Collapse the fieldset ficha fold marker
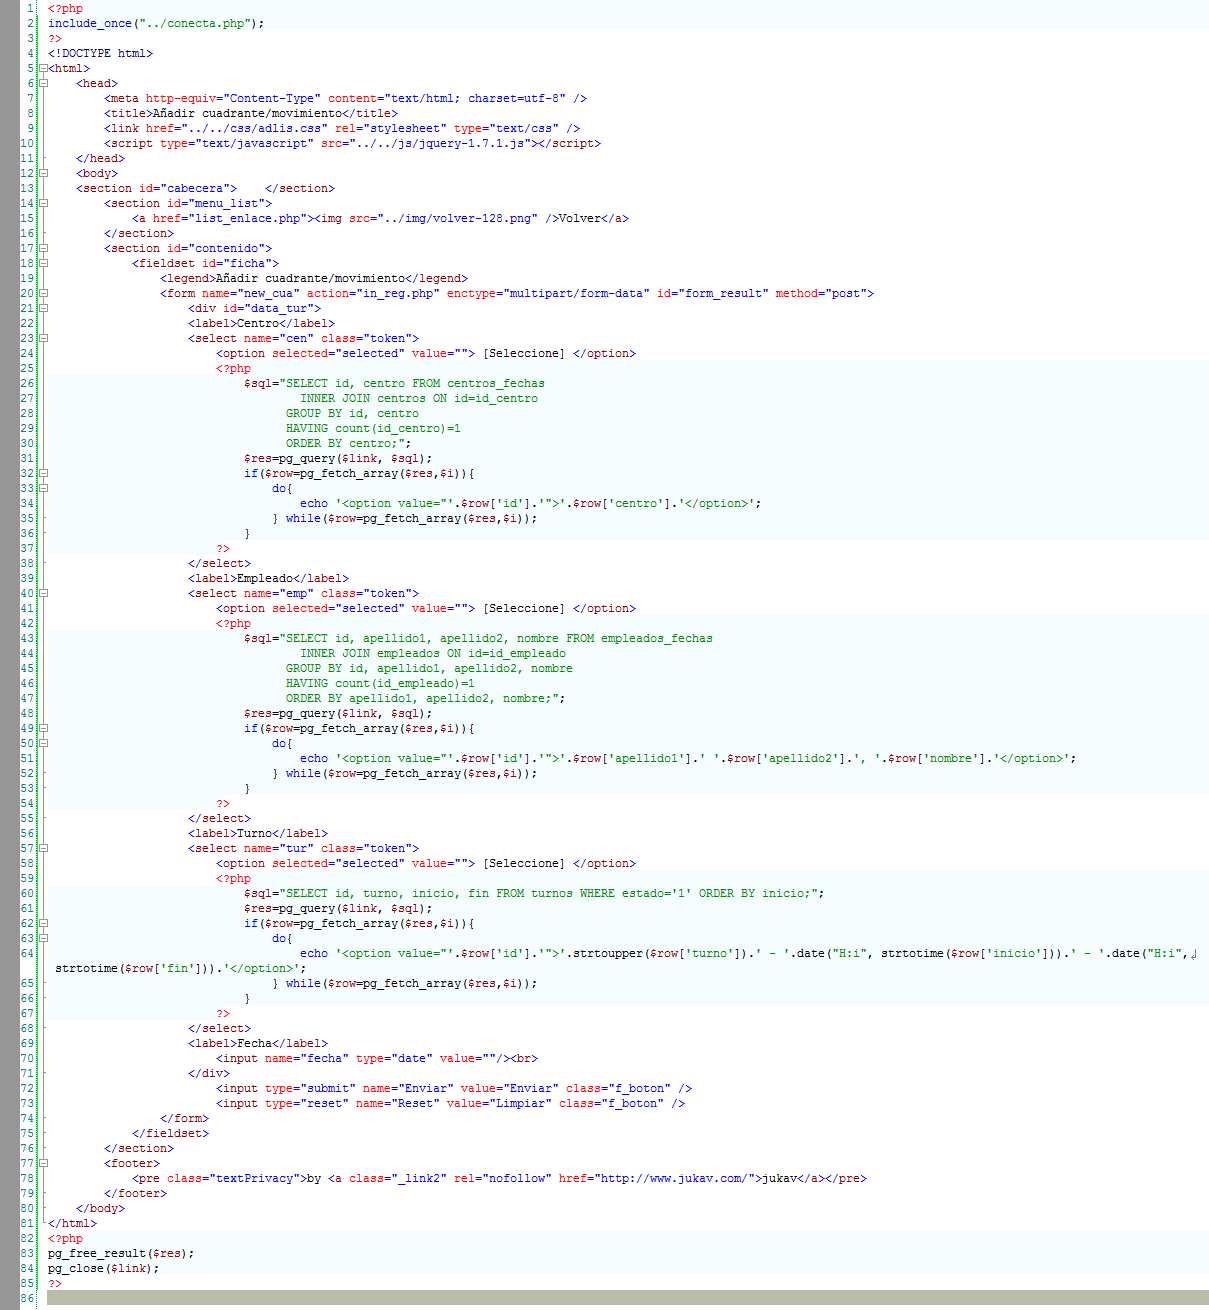The image size is (1209, 1310). (x=43, y=263)
